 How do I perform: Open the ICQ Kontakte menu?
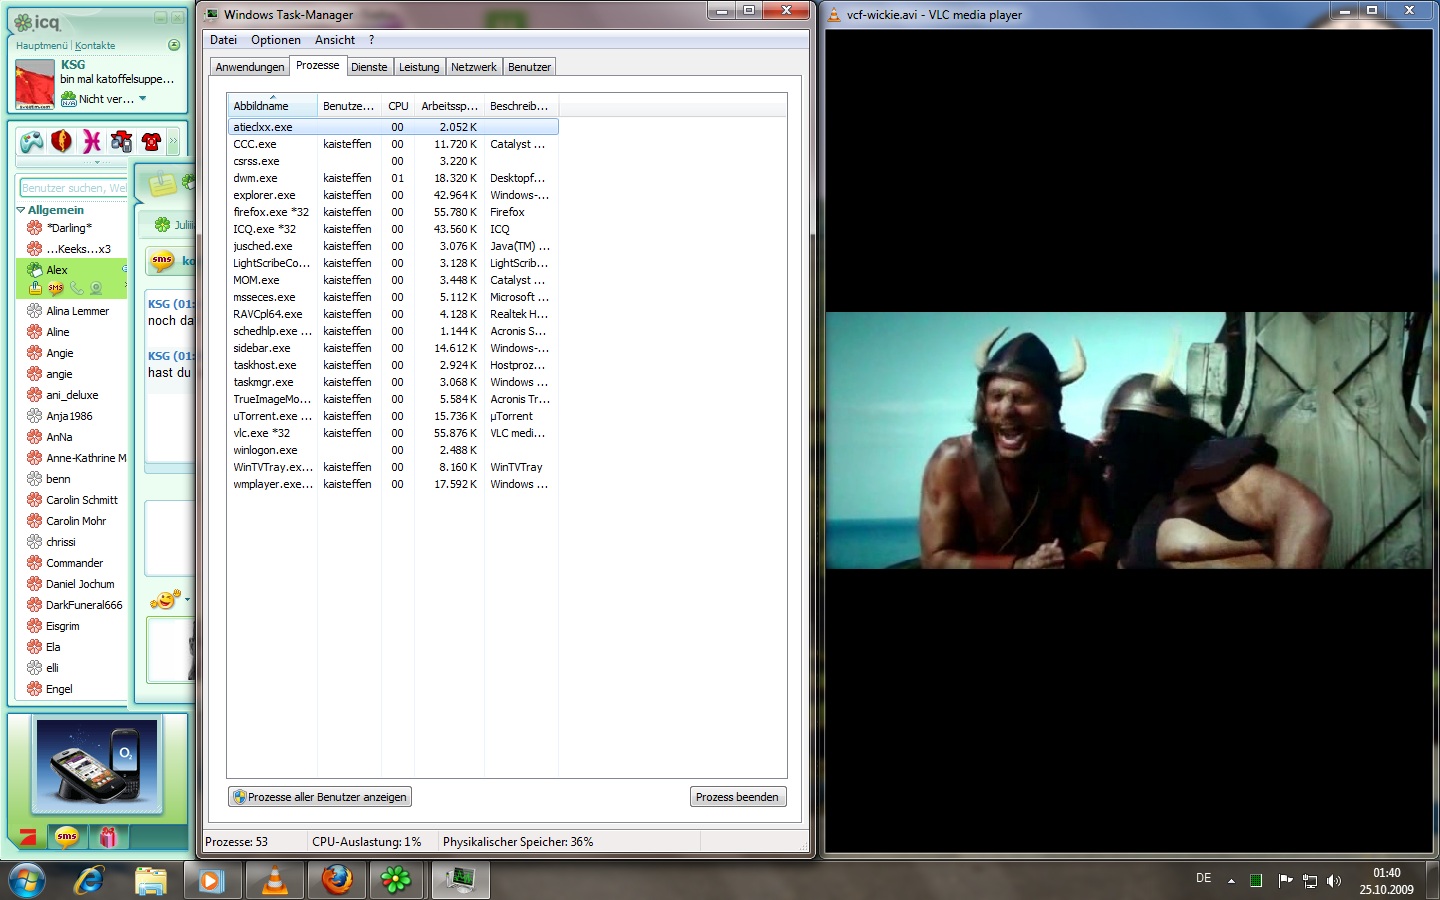click(x=95, y=45)
